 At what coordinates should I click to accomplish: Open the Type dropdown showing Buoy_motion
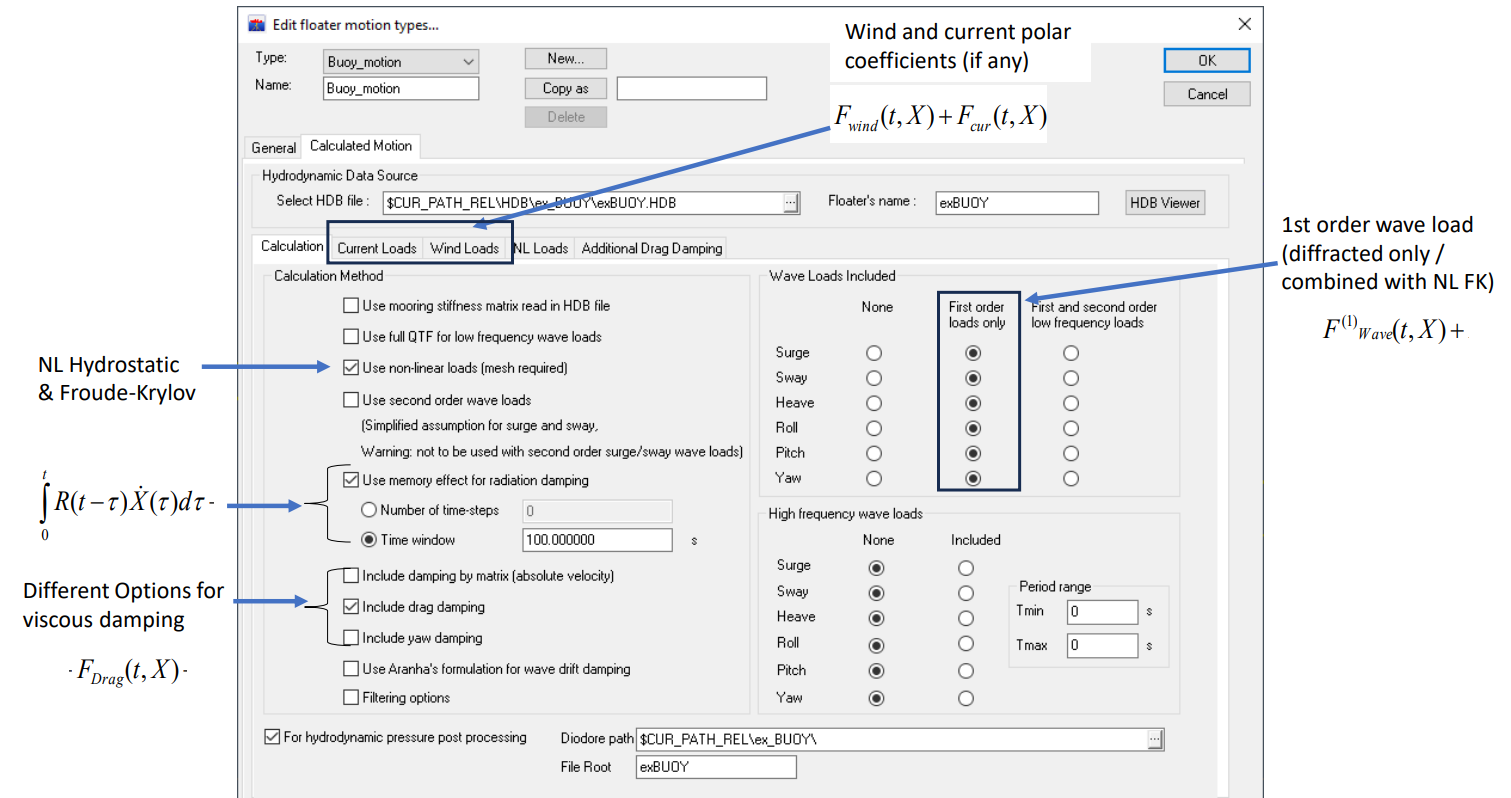[402, 62]
